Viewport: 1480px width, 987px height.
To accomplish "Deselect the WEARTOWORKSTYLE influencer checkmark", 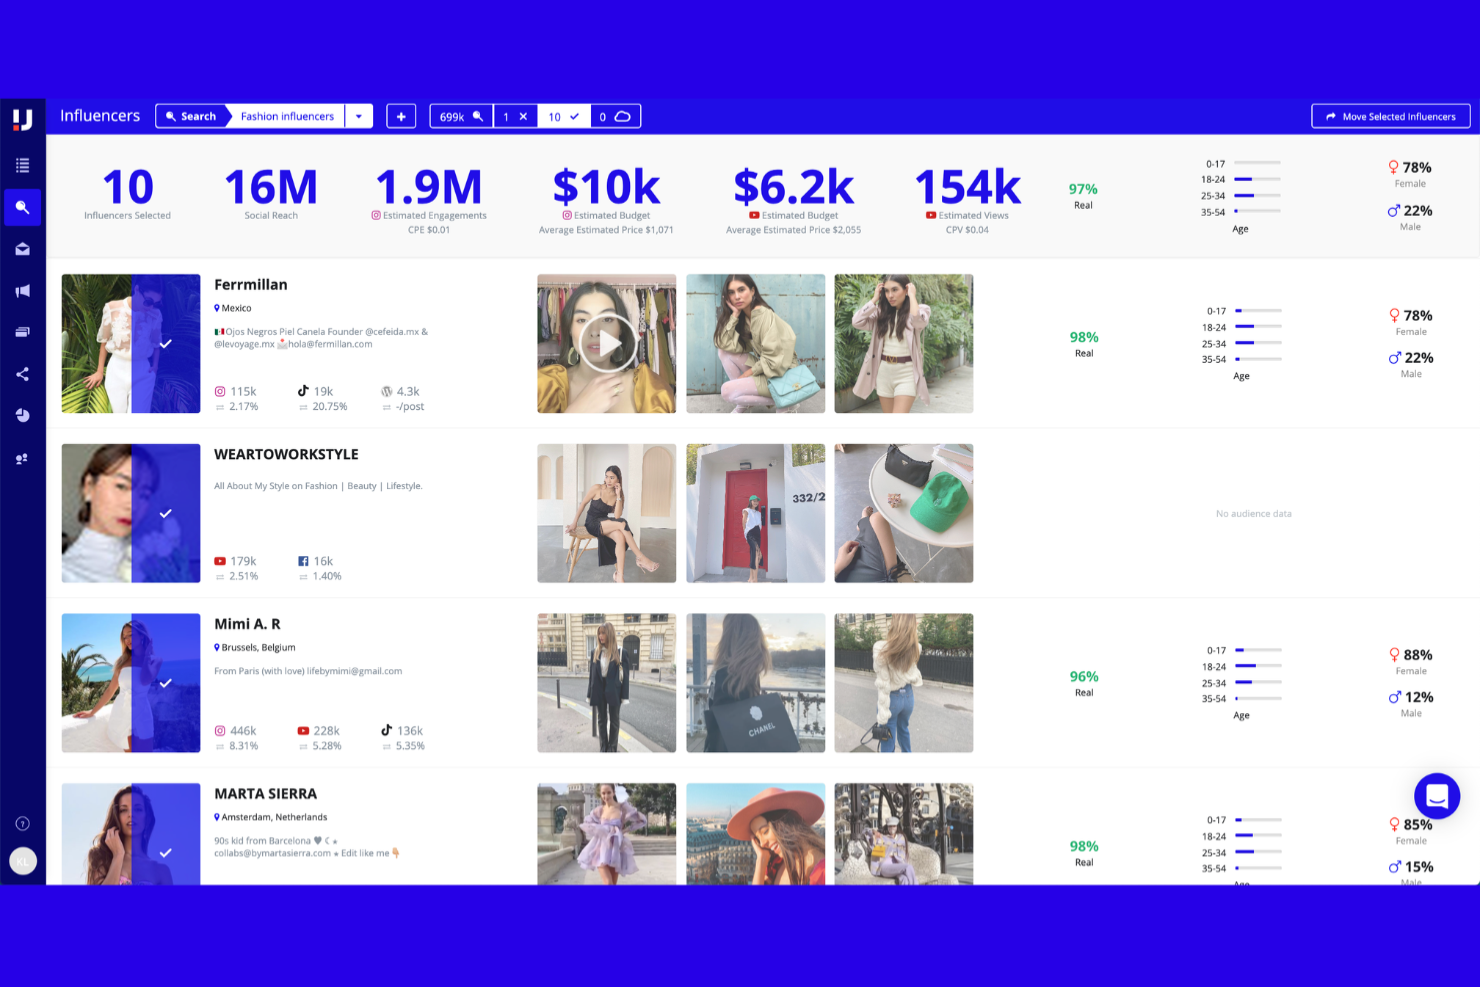I will coord(167,513).
